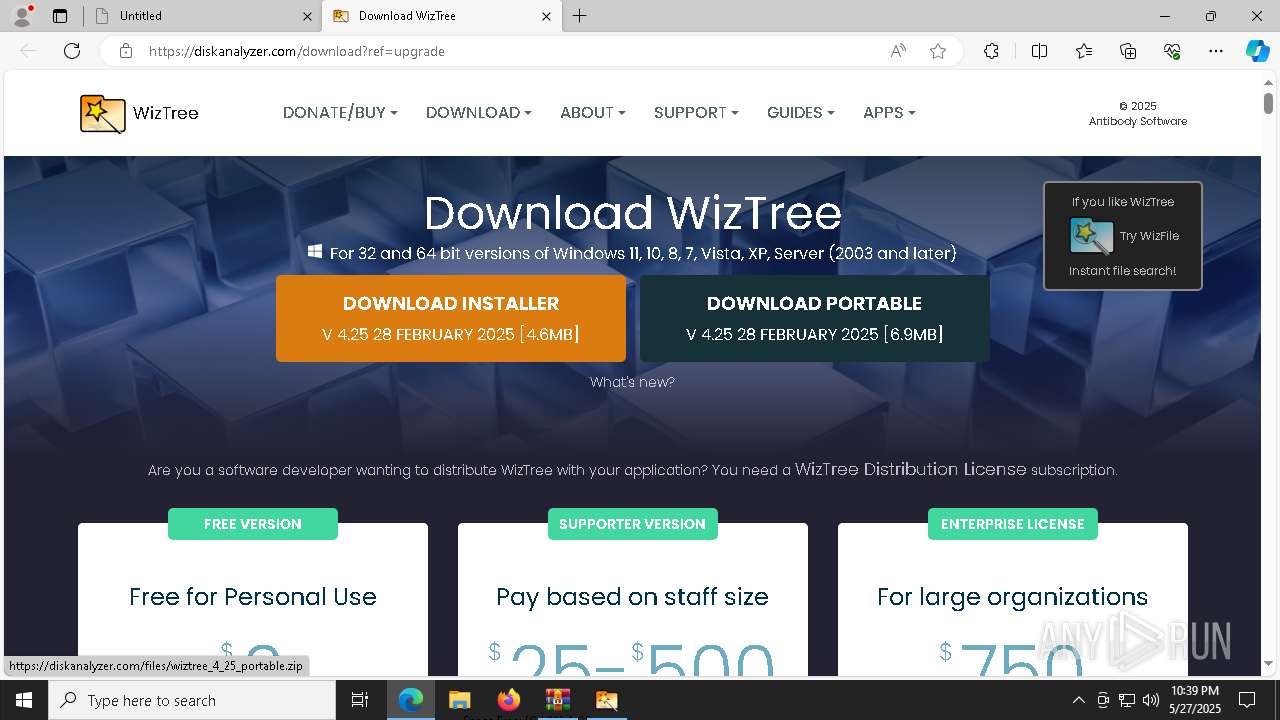Open WizTree app in the taskbar
The image size is (1280, 720).
pos(607,700)
